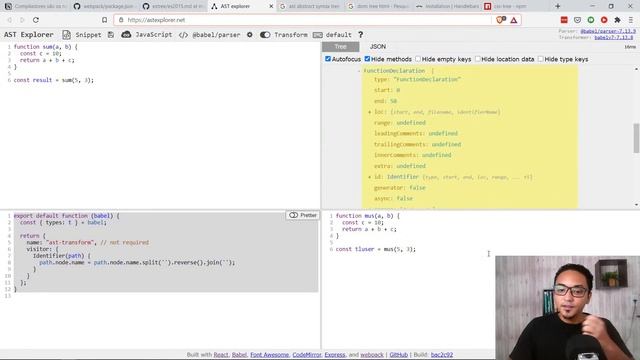The image size is (640, 360).
Task: Switch to the ast abstract syntax tree tab
Action: (310, 7)
